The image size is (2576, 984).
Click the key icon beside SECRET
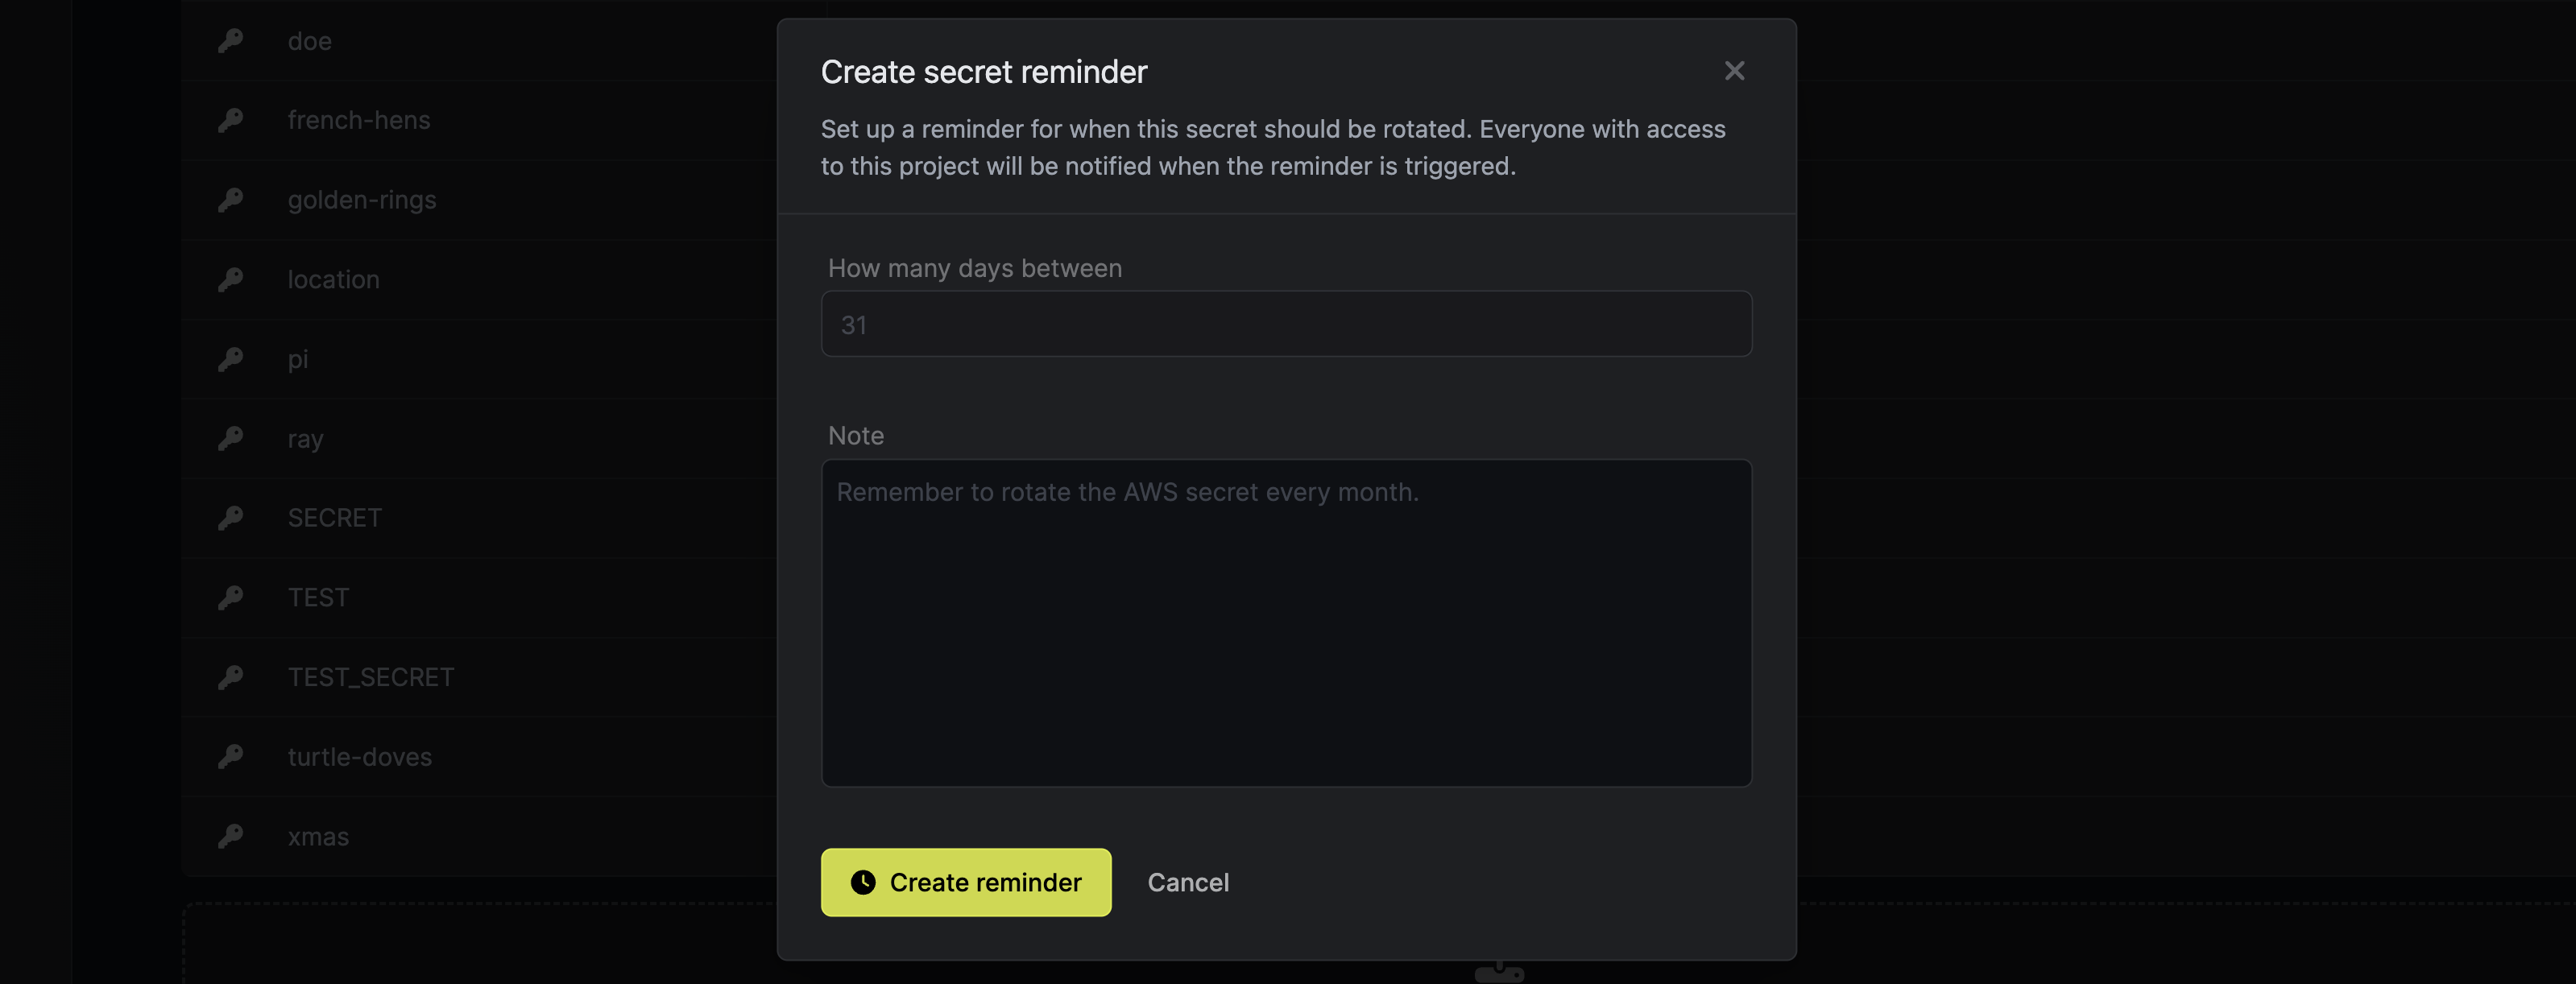[231, 517]
